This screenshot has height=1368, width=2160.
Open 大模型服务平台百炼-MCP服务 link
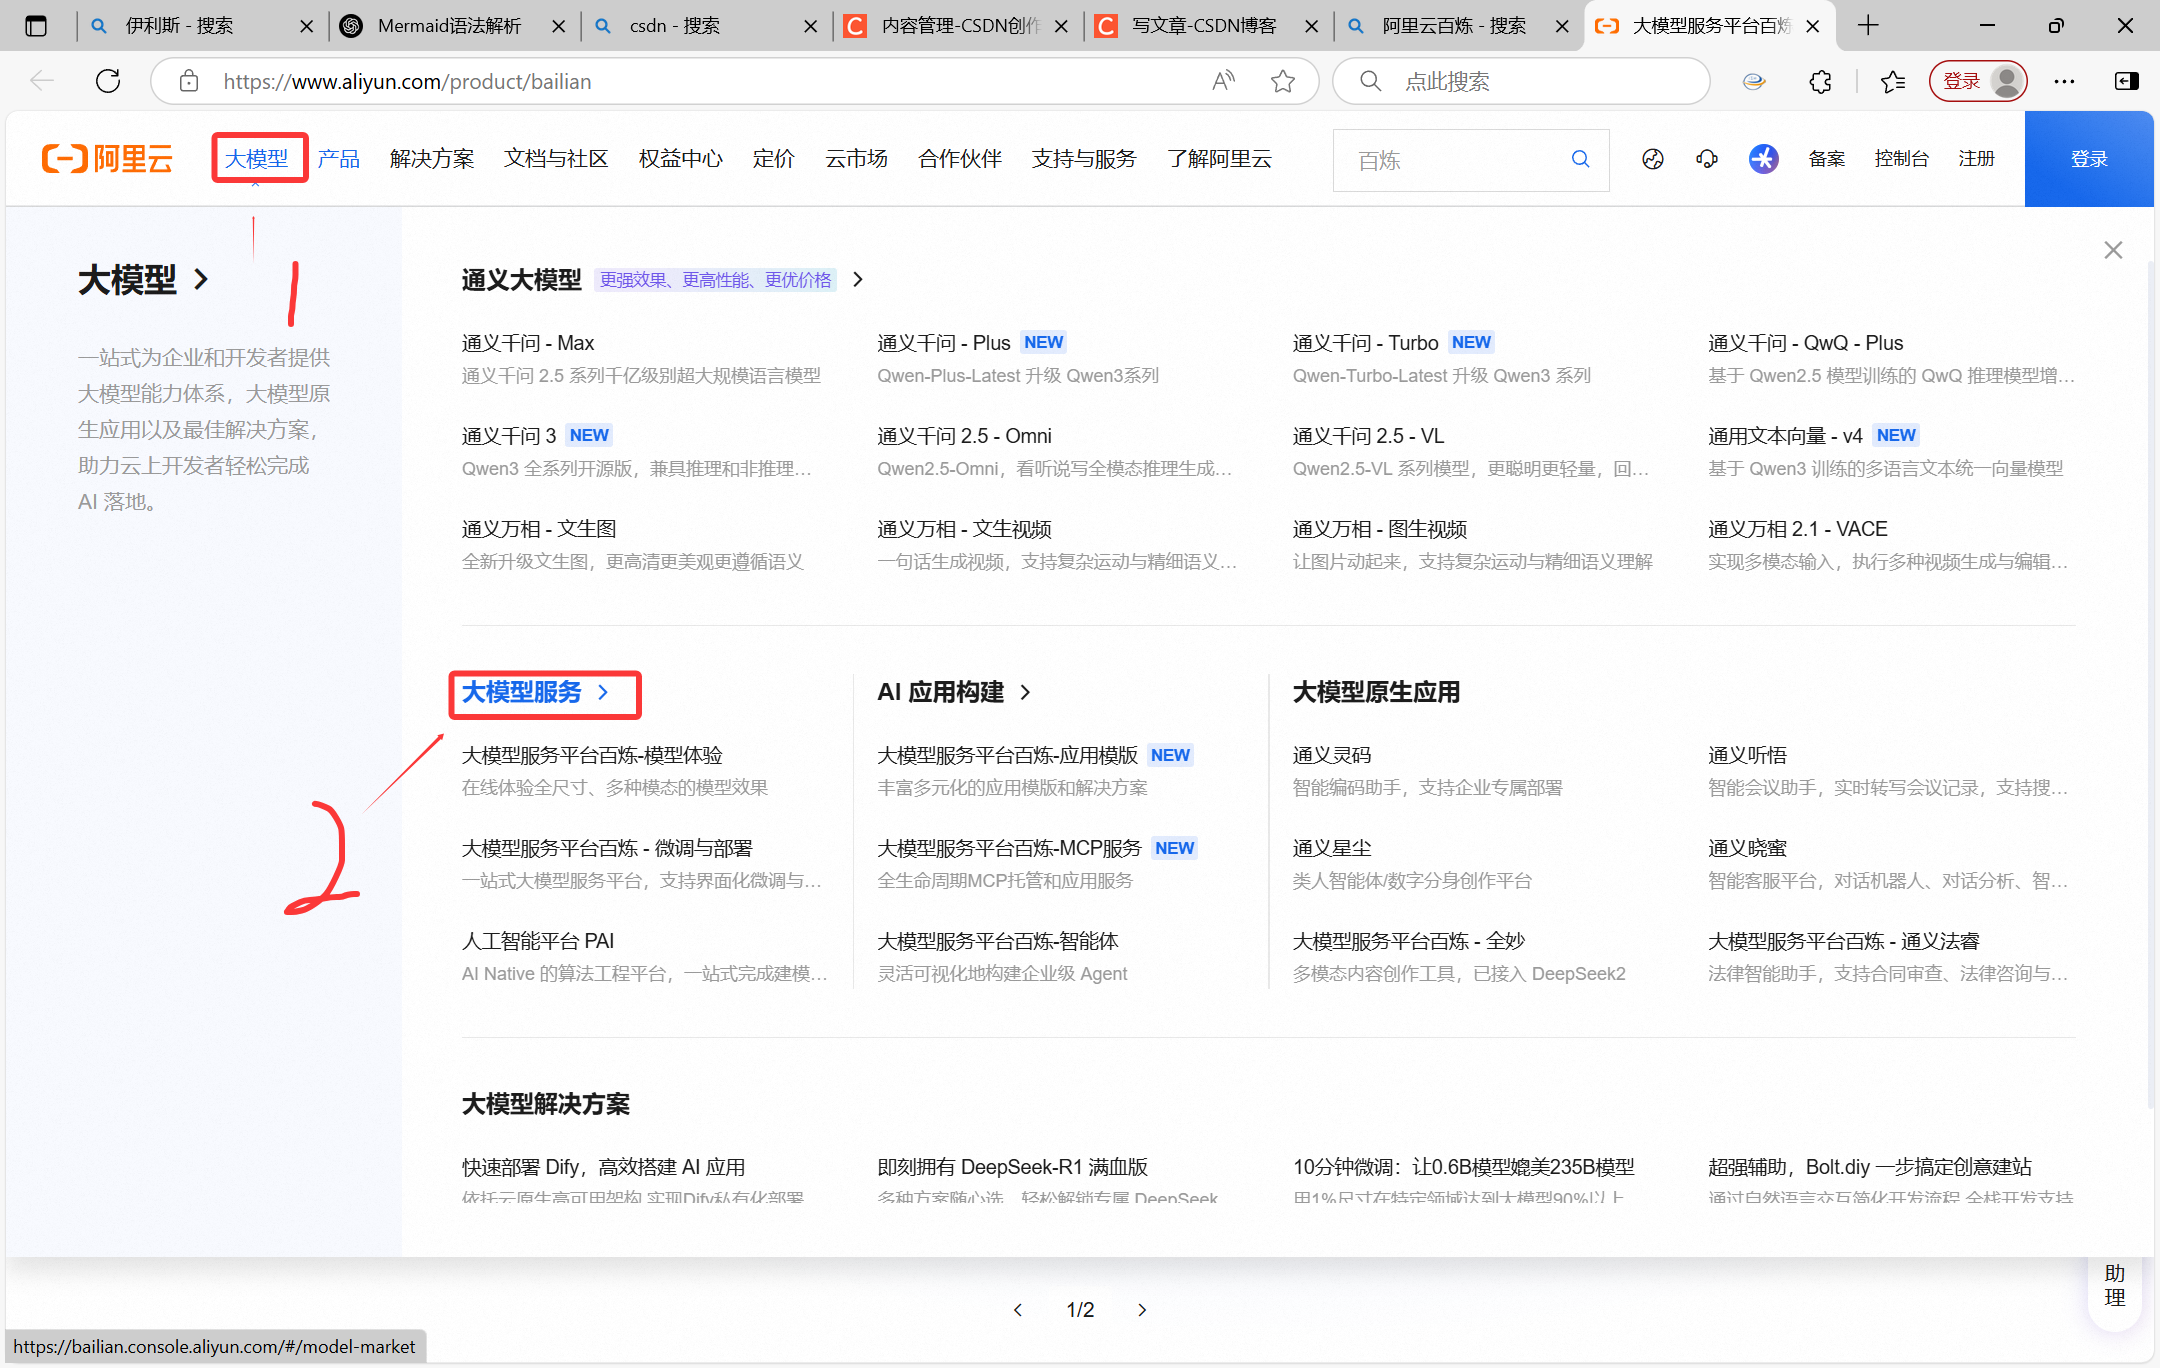(x=1009, y=848)
